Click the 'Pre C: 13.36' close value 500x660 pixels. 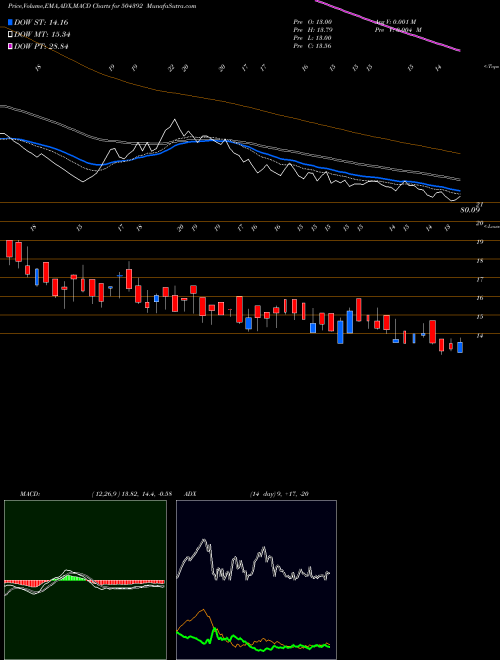coord(313,46)
